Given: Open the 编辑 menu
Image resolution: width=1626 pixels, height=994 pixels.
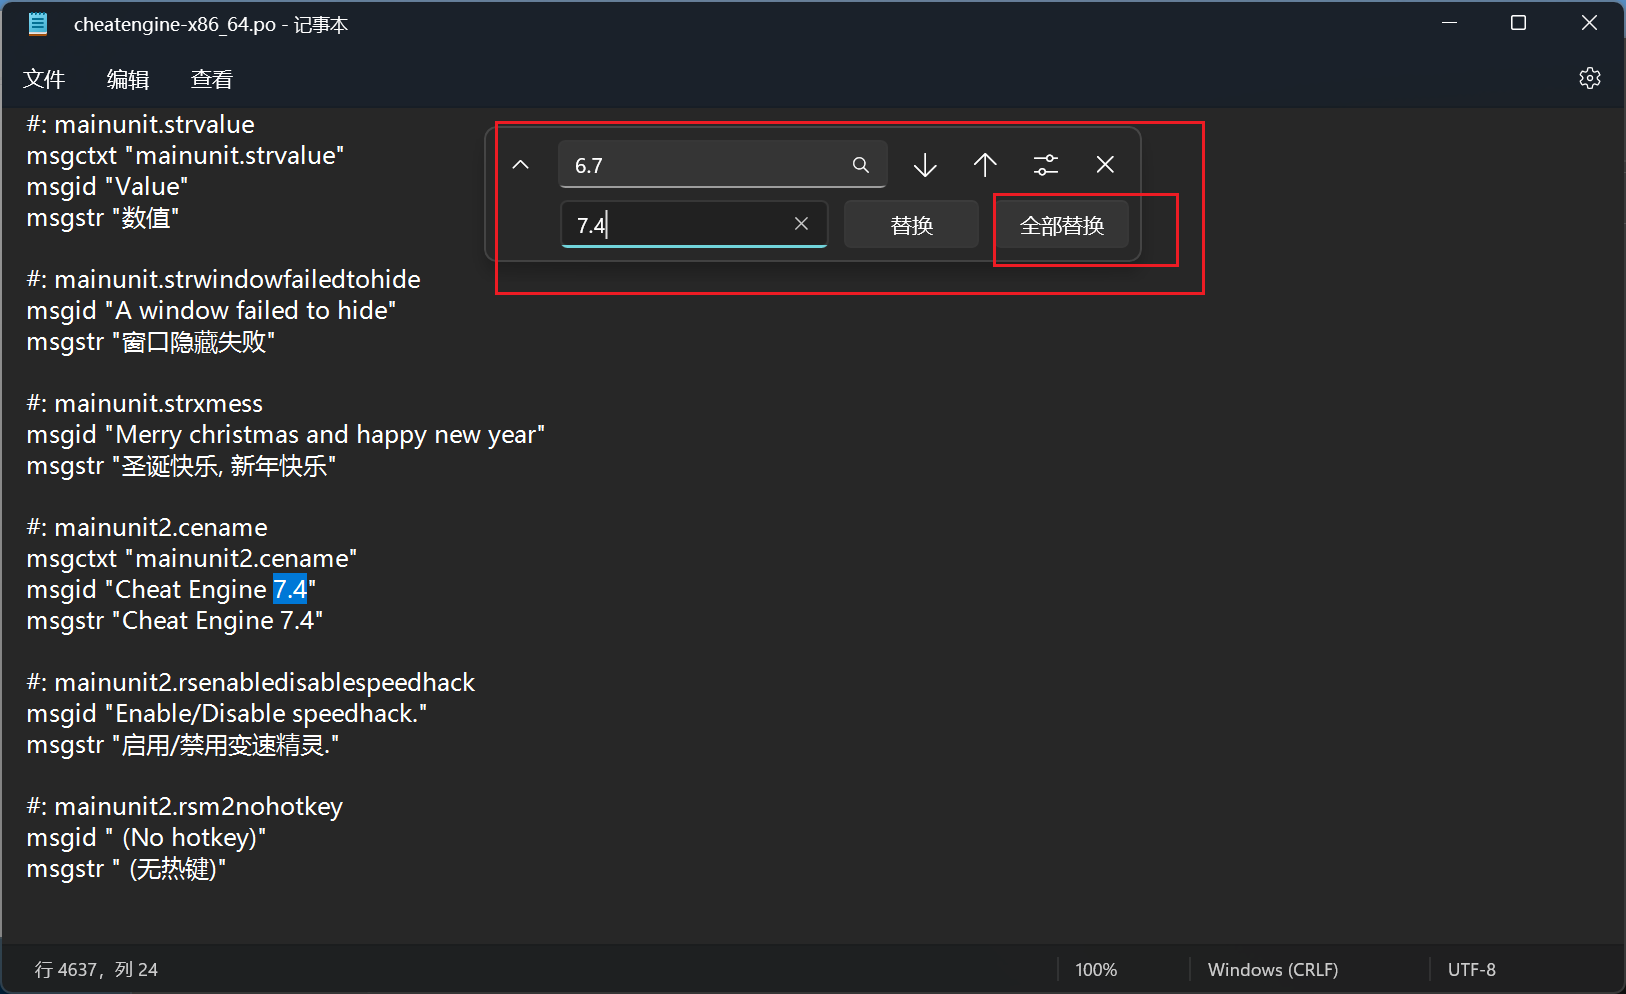Looking at the screenshot, I should (127, 79).
